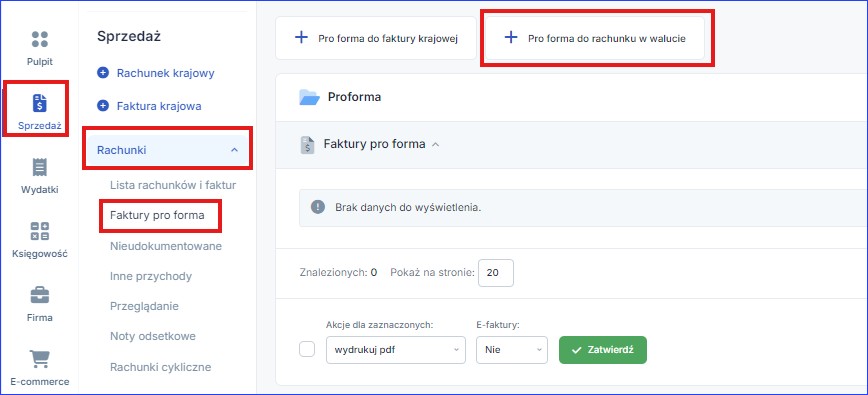Click the Sprzedaż panel heading
Screen dimensions: 868x395
(129, 37)
